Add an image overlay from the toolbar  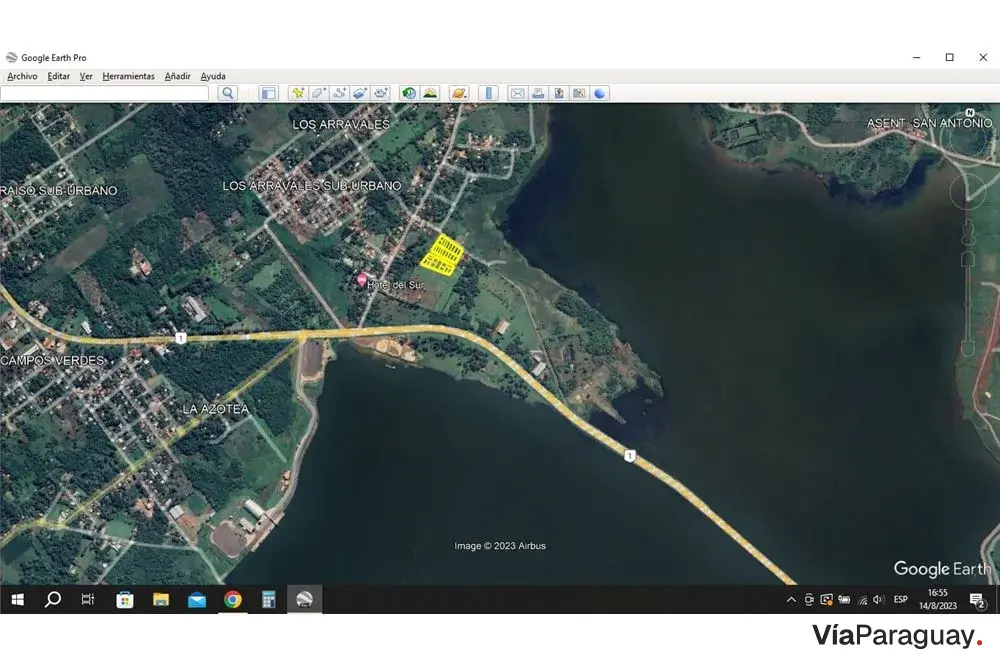[360, 93]
